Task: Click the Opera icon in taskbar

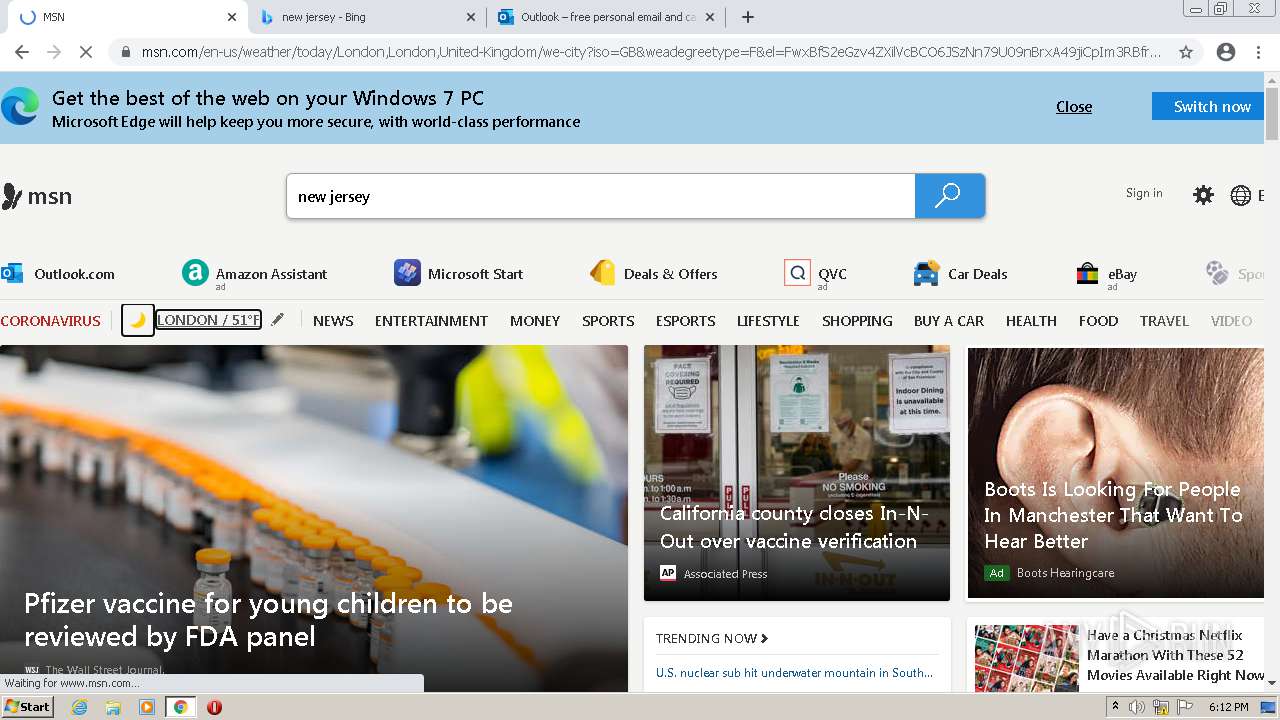Action: point(214,707)
